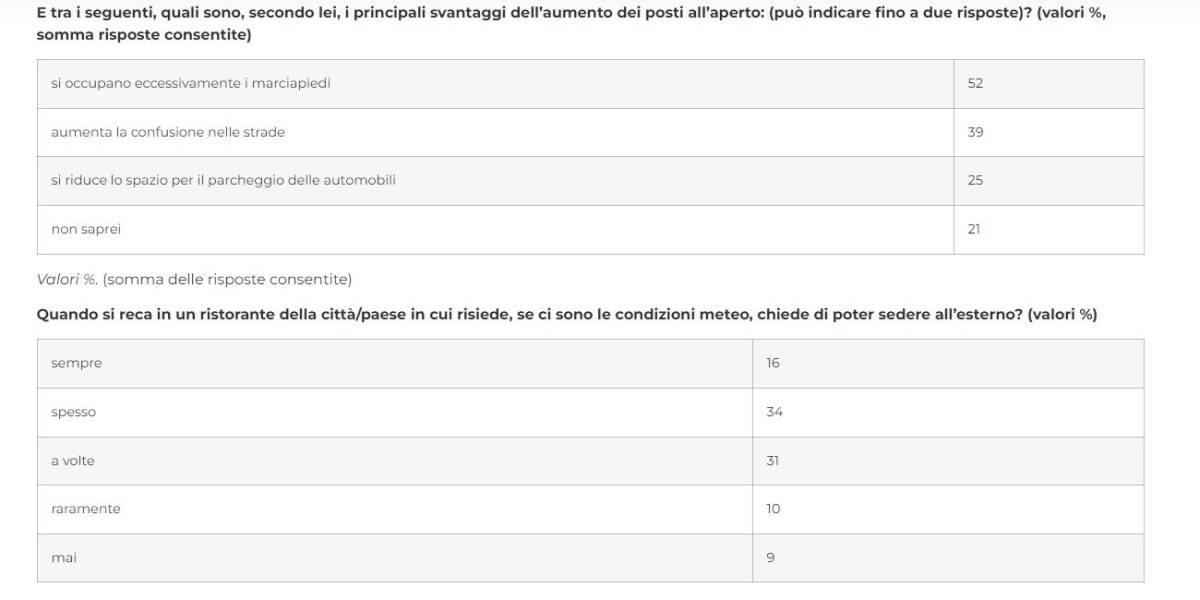1200x600 pixels.
Task: Click the value 25 in the first table
Action: click(975, 180)
